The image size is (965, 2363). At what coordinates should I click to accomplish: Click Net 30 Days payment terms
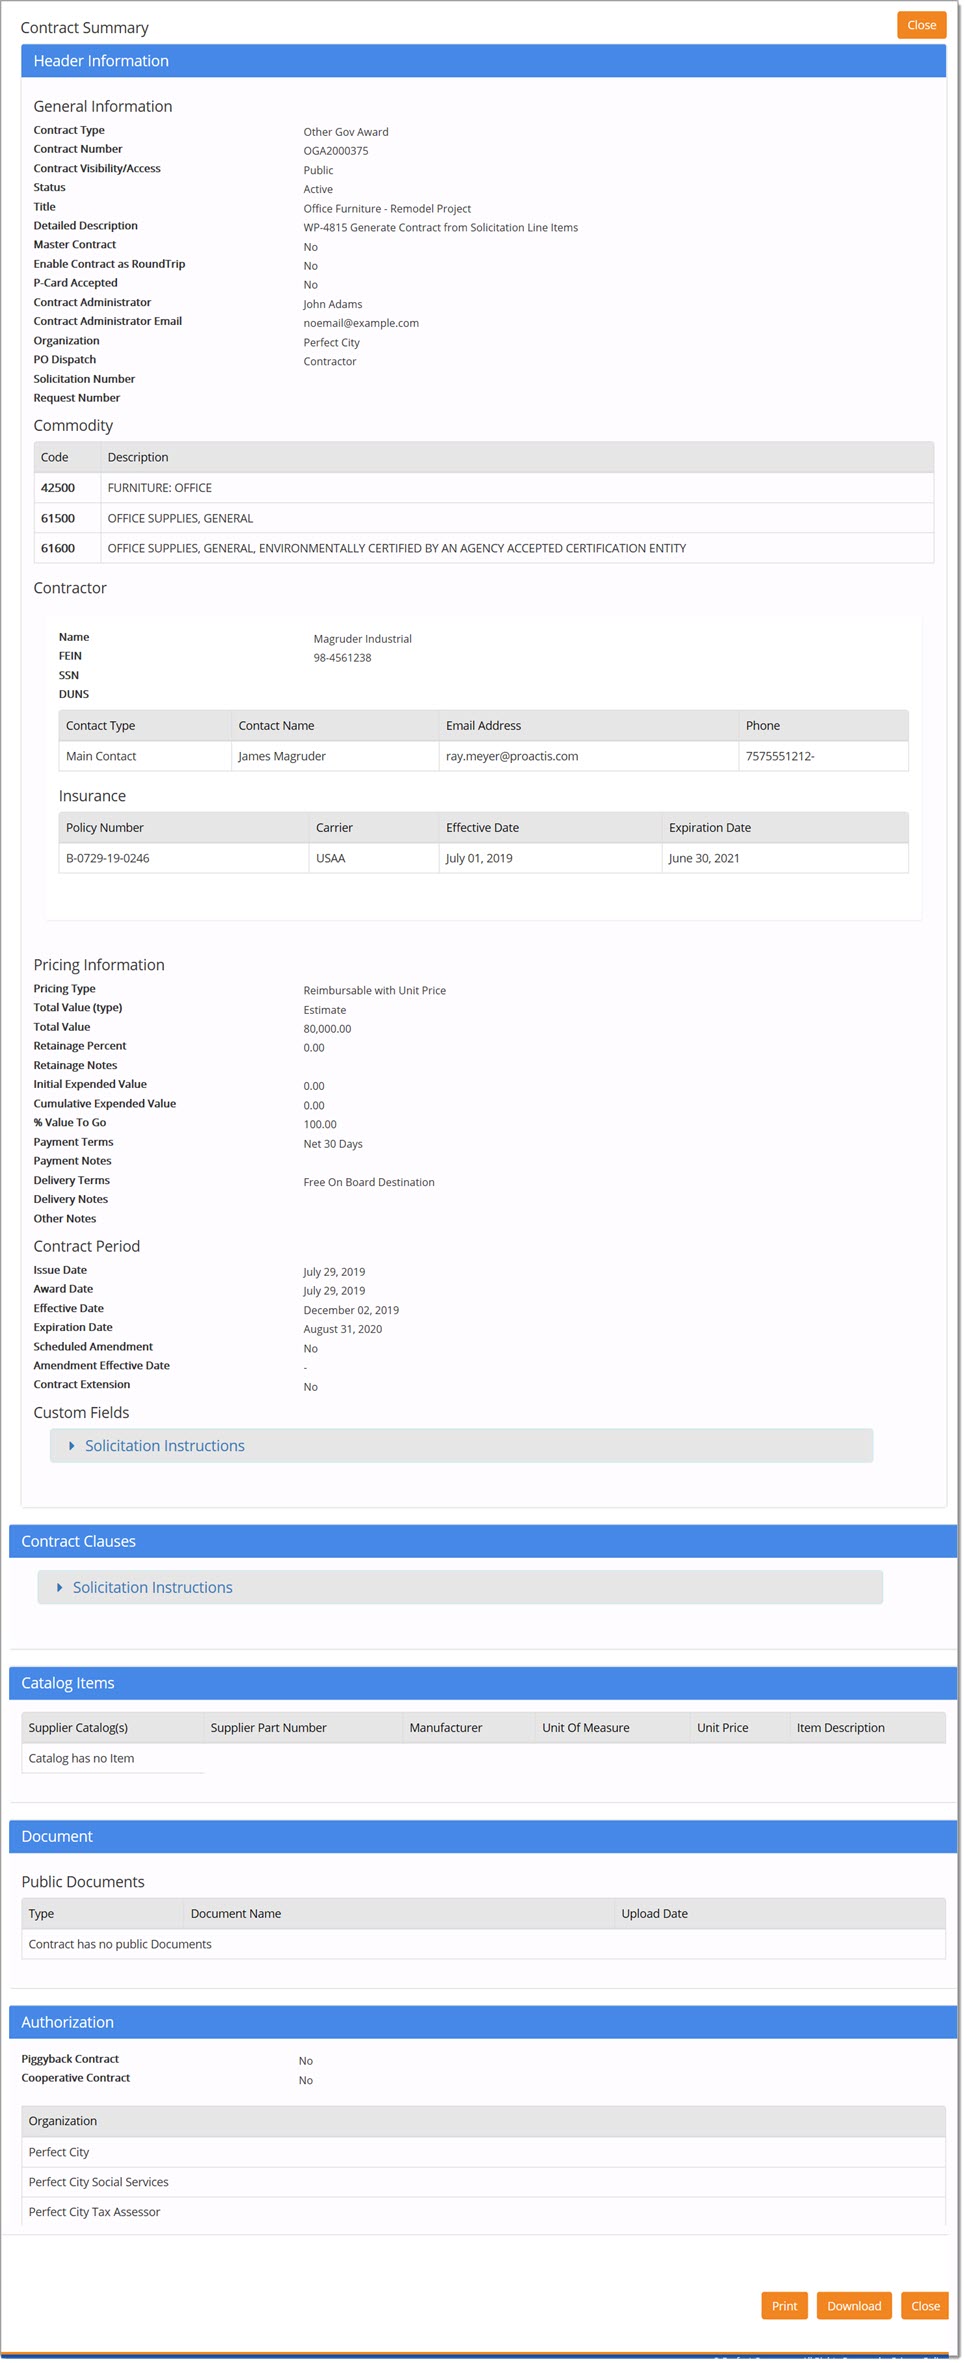coord(333,1144)
